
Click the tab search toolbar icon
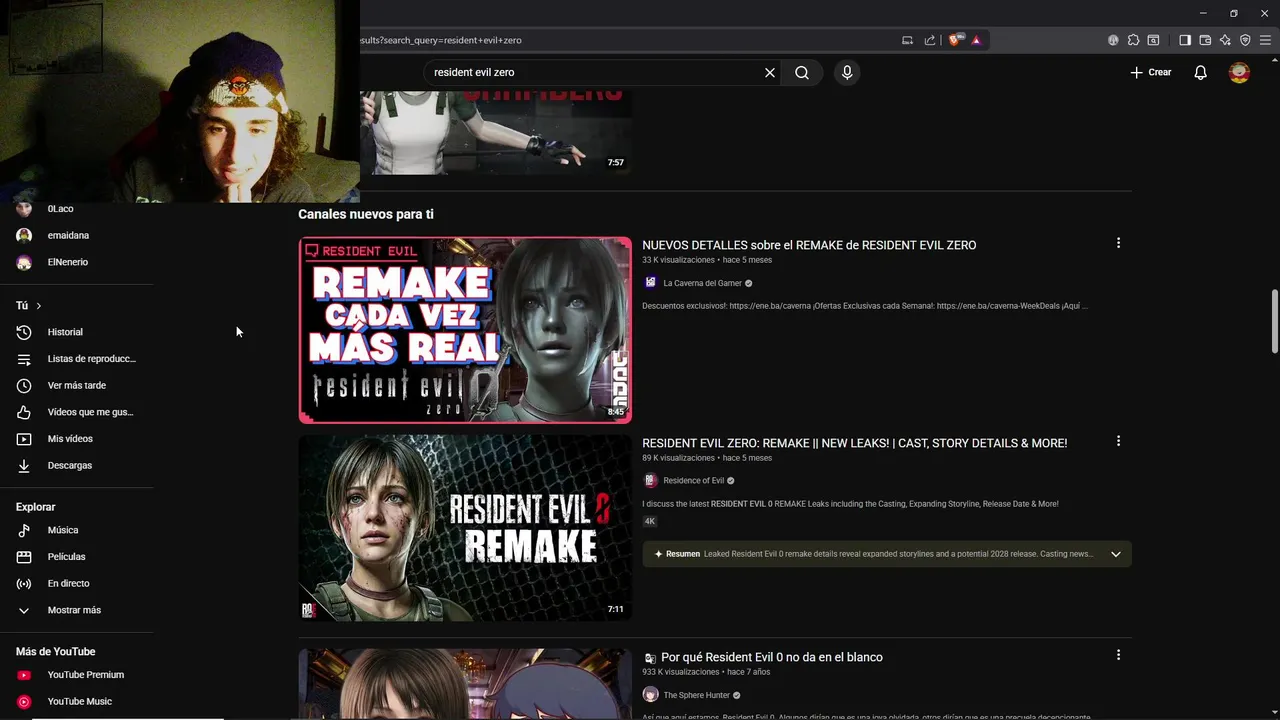point(1153,40)
